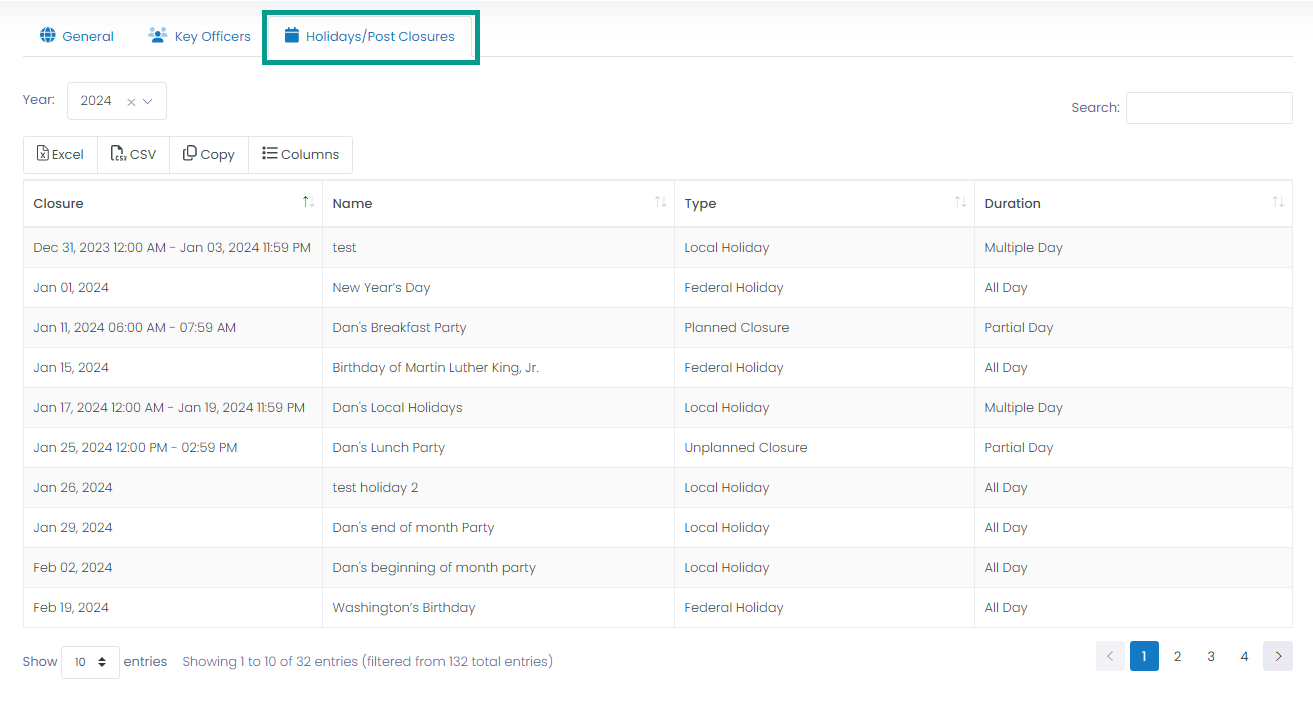Click closure date 'Feb 19, 2024'
The height and width of the screenshot is (708, 1313).
click(x=71, y=607)
